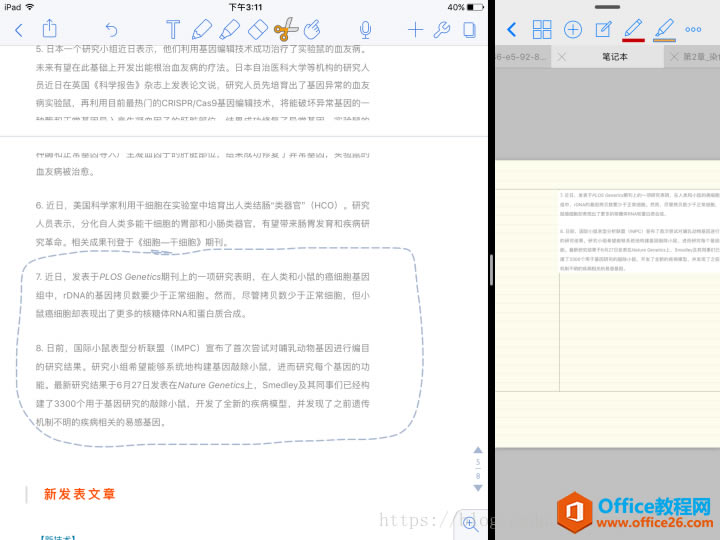Tap the slide-over grabber at top
Viewport: 720px width, 540px height.
tap(607, 7)
